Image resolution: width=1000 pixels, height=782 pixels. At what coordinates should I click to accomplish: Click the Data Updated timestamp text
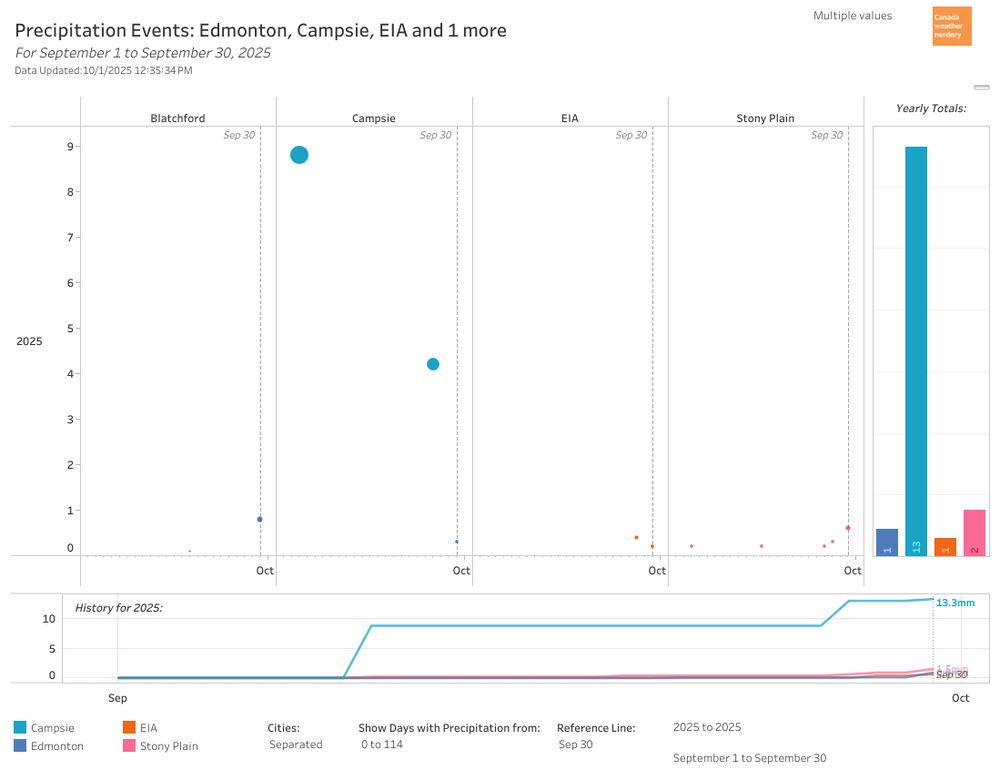pos(103,70)
